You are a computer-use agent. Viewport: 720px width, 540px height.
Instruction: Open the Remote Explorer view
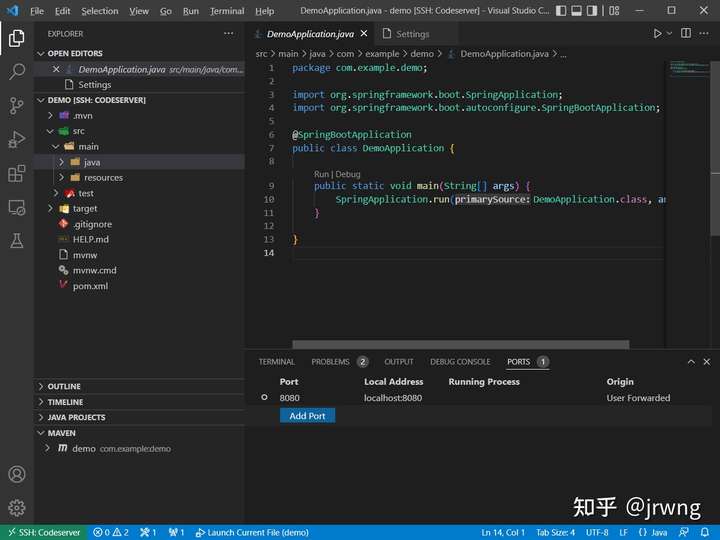pyautogui.click(x=17, y=208)
